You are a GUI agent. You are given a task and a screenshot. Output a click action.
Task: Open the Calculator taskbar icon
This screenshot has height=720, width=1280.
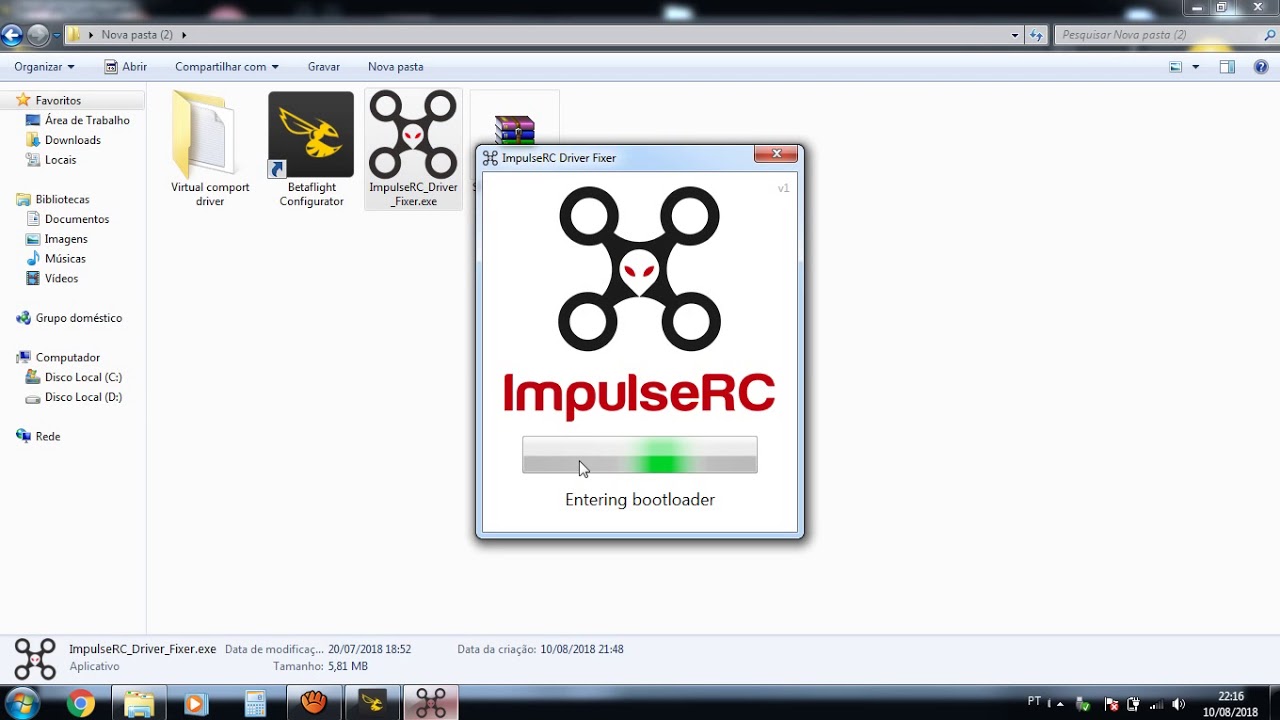click(255, 703)
